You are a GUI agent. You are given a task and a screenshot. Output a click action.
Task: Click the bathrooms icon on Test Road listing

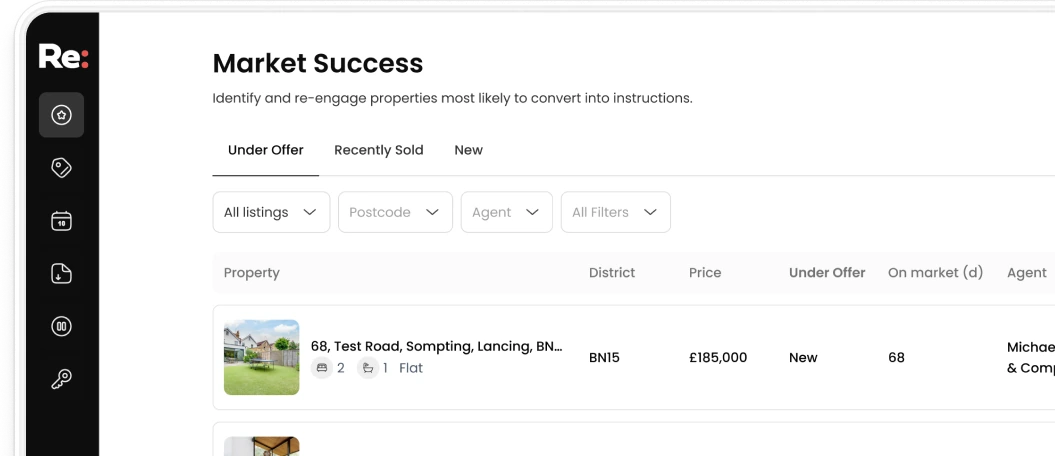[368, 368]
